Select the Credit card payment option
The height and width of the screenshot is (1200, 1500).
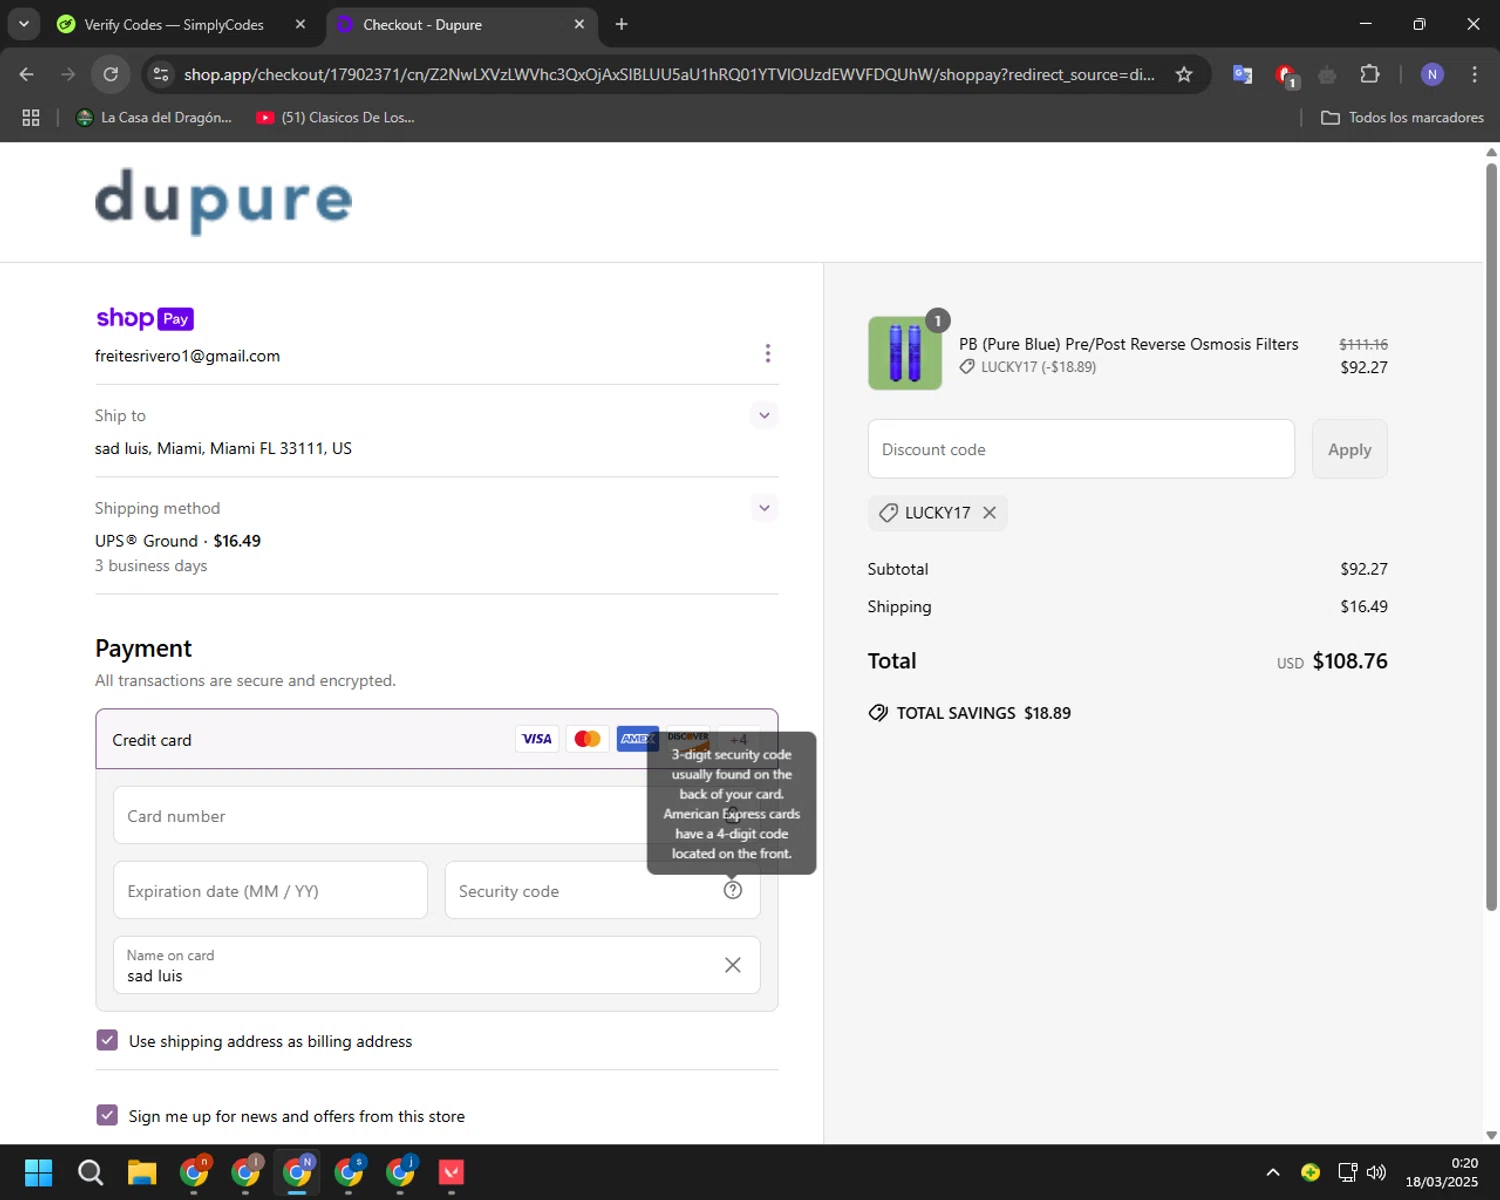pos(437,739)
